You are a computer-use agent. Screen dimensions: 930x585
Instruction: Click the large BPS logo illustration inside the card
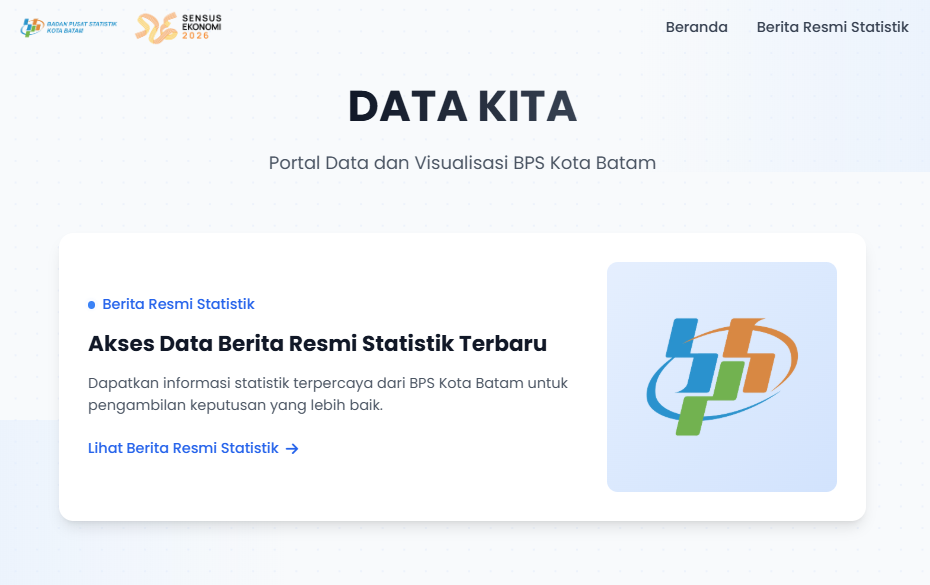[721, 377]
